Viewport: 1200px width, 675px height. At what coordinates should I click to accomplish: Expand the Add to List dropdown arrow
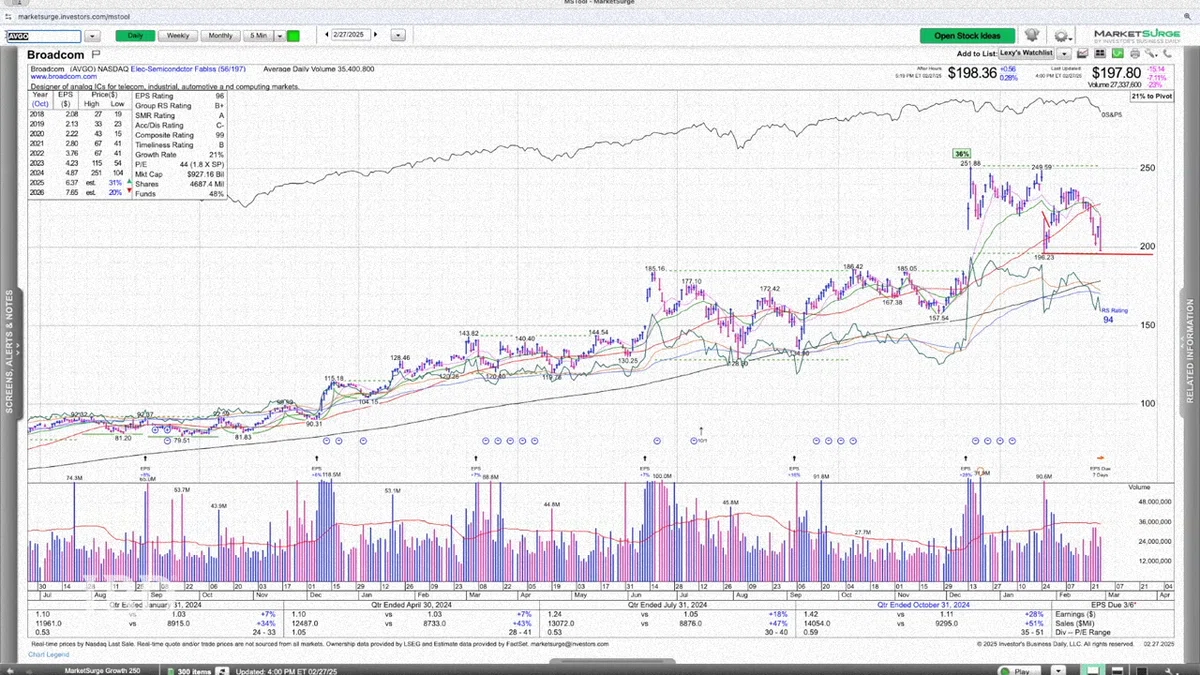point(1064,53)
